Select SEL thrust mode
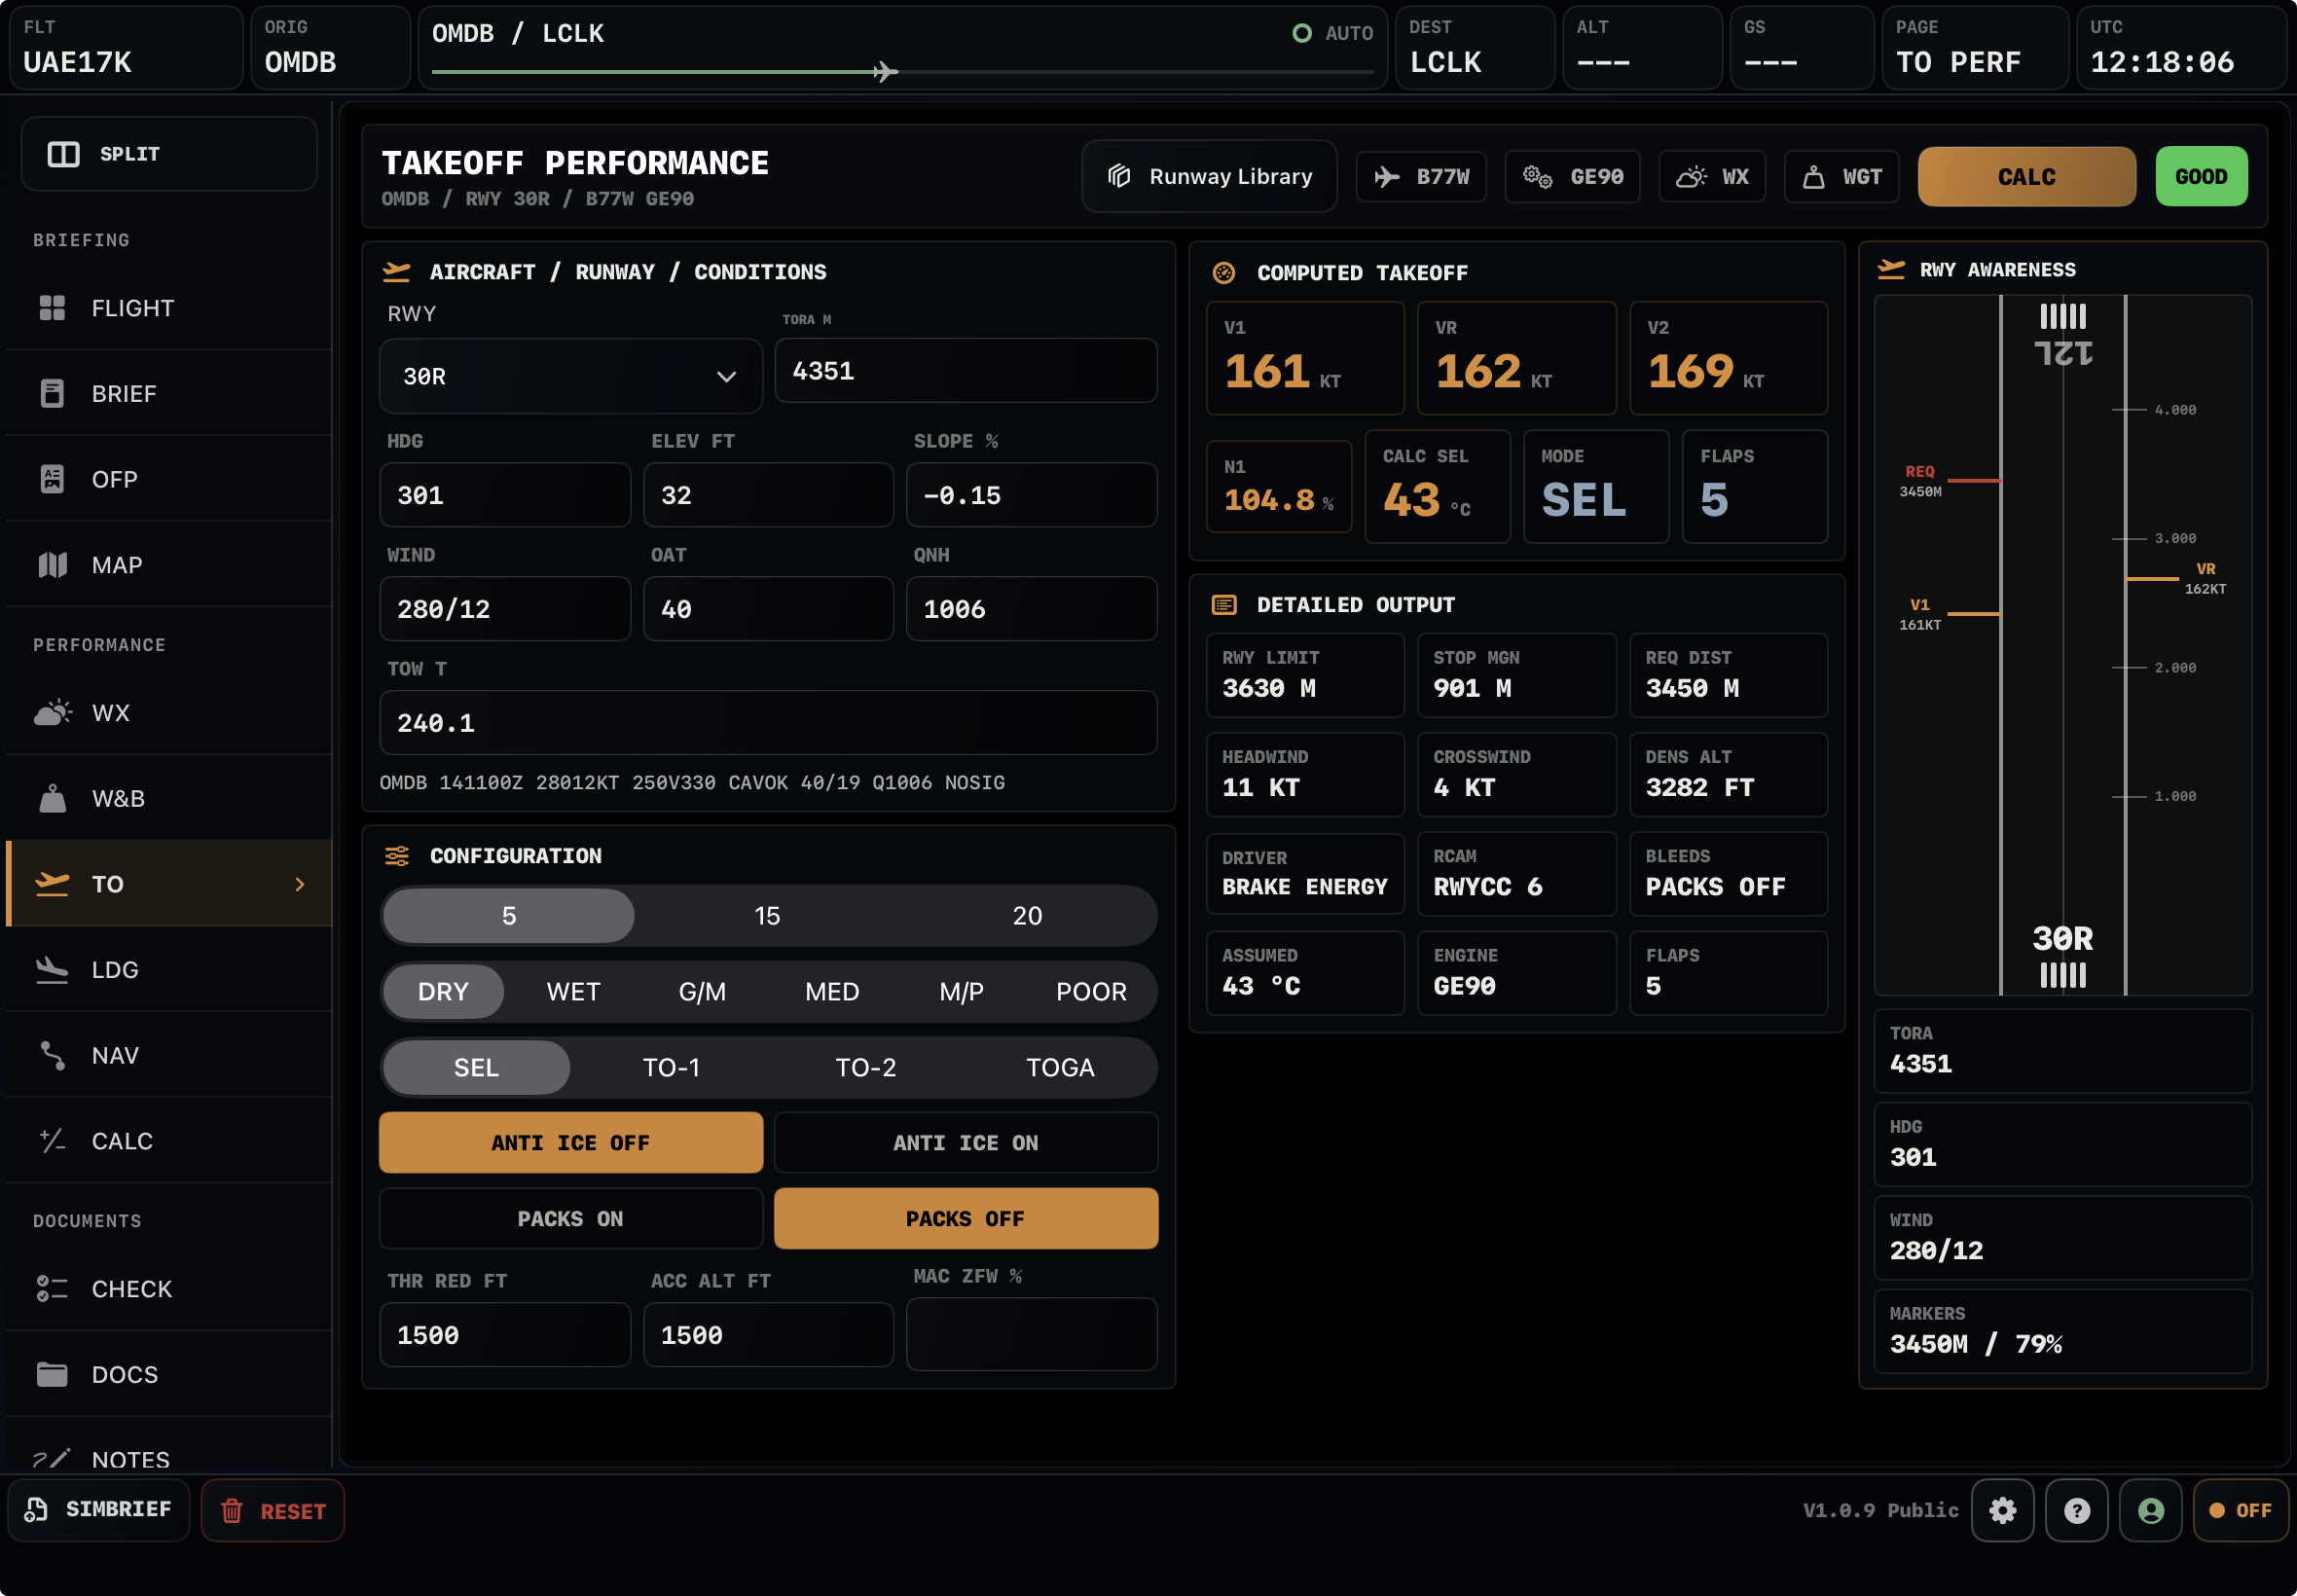Viewport: 2297px width, 1596px height. (476, 1068)
